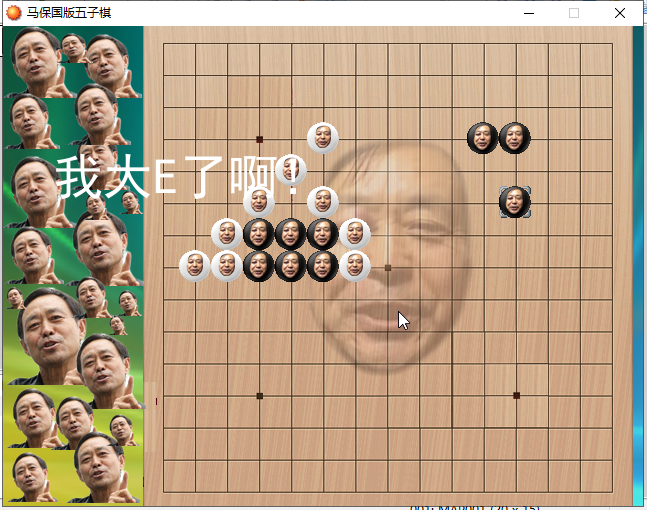Place a stone on the lower-right star point
647x510 pixels.
(516, 396)
